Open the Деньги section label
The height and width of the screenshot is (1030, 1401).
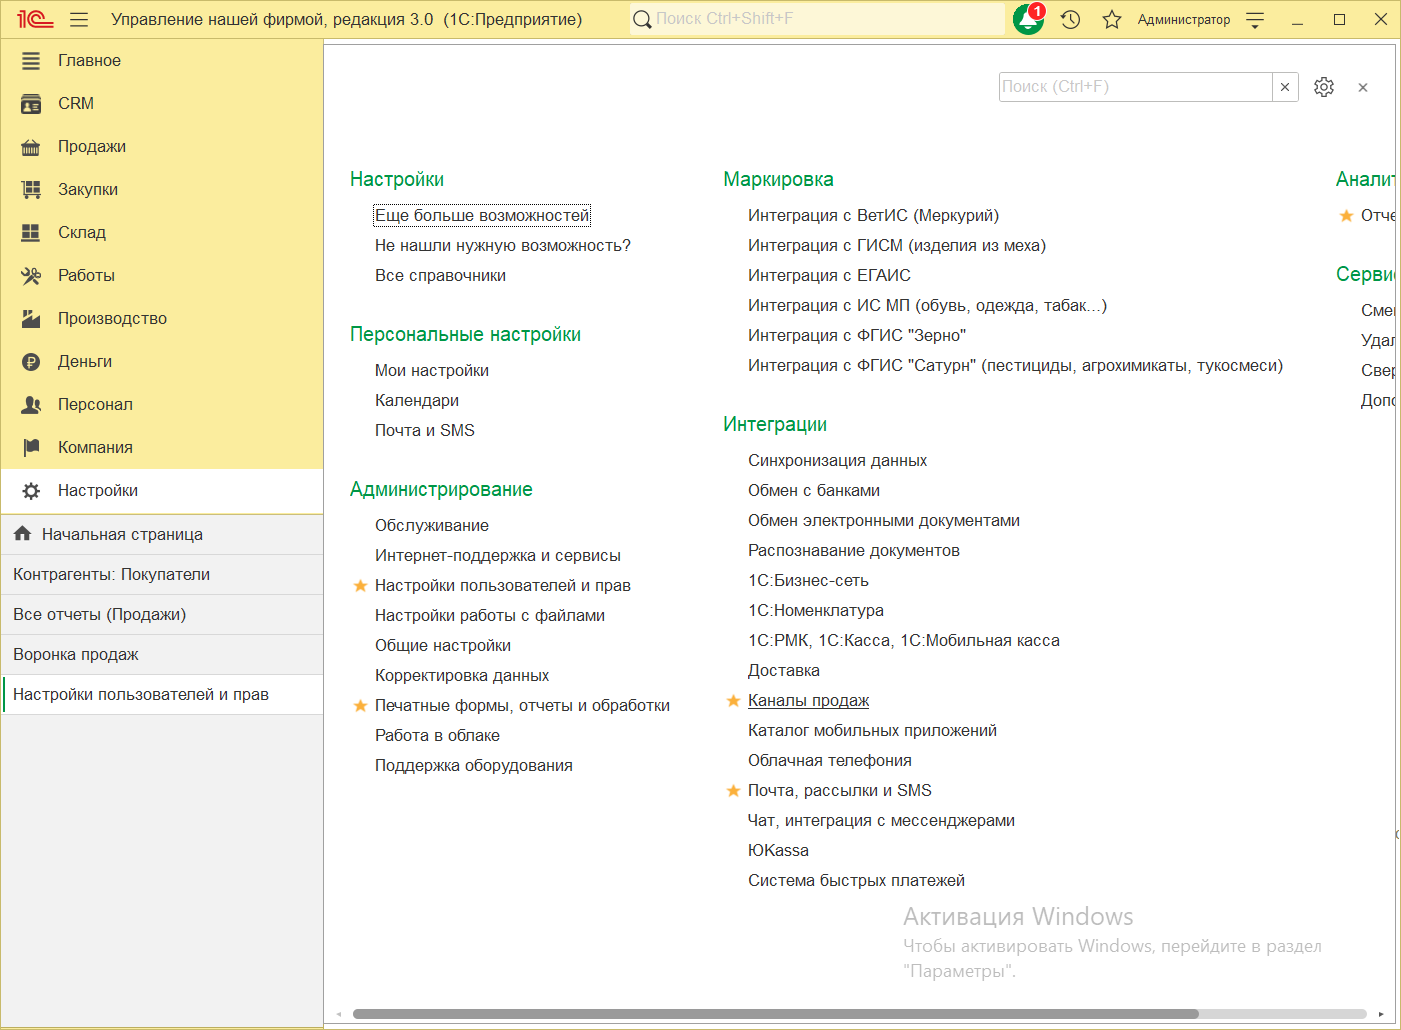[85, 362]
